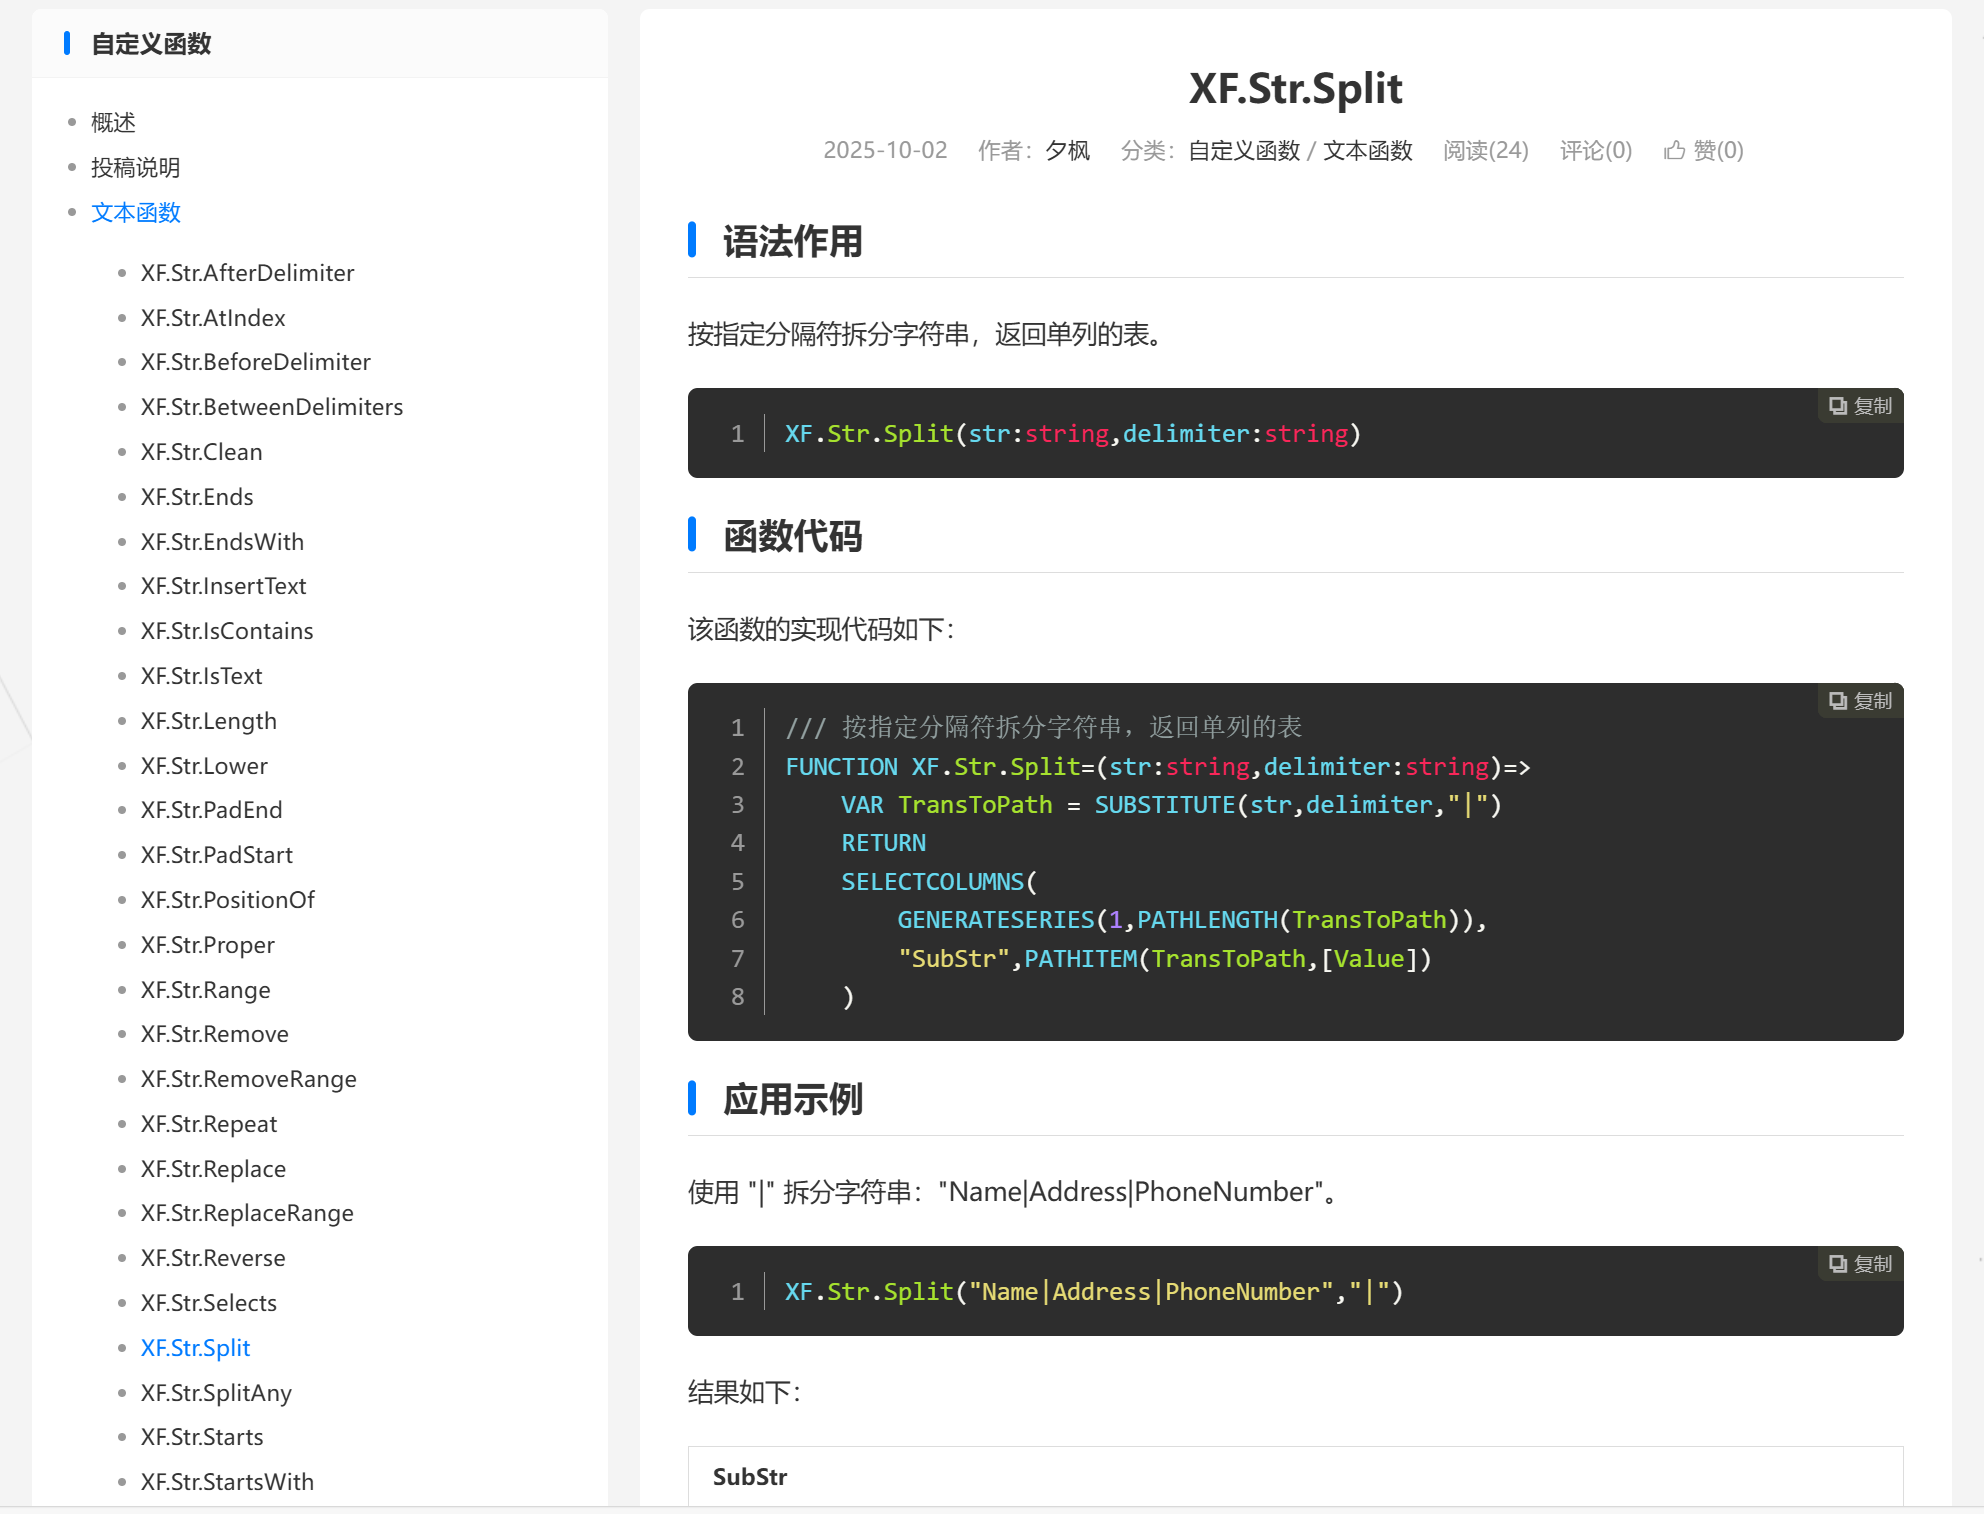
Task: Copy the usage example code
Action: pos(1860,1264)
